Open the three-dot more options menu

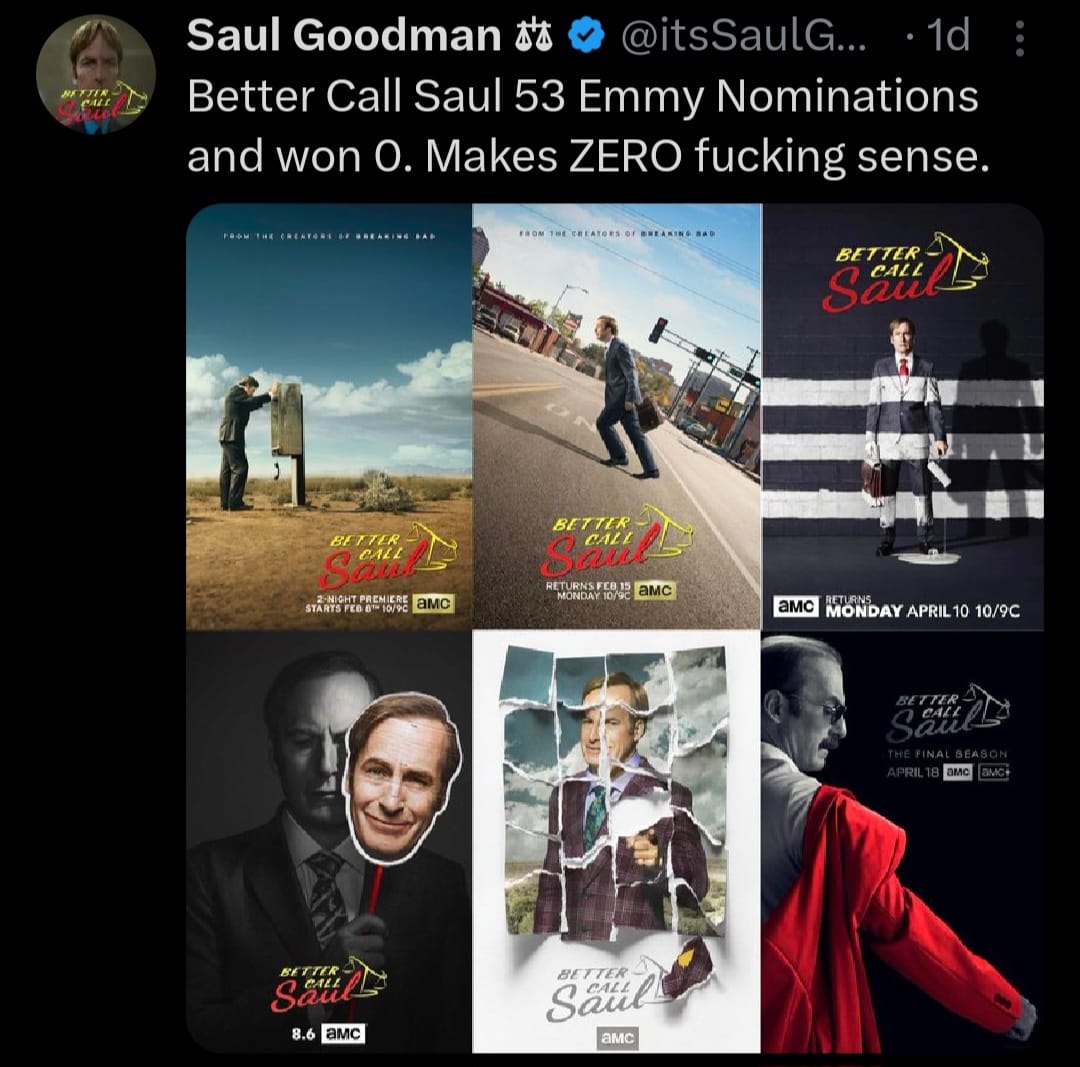(x=1020, y=38)
